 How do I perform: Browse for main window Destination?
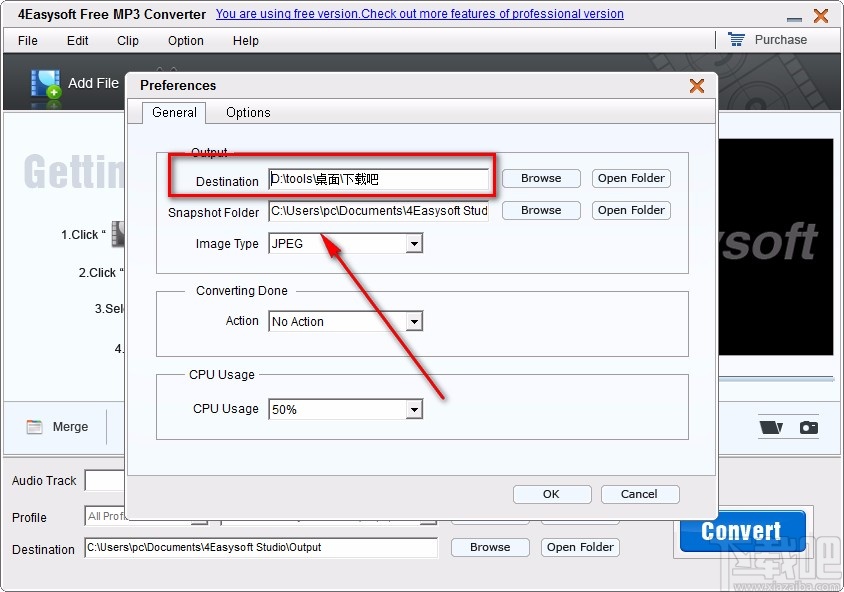coord(490,547)
